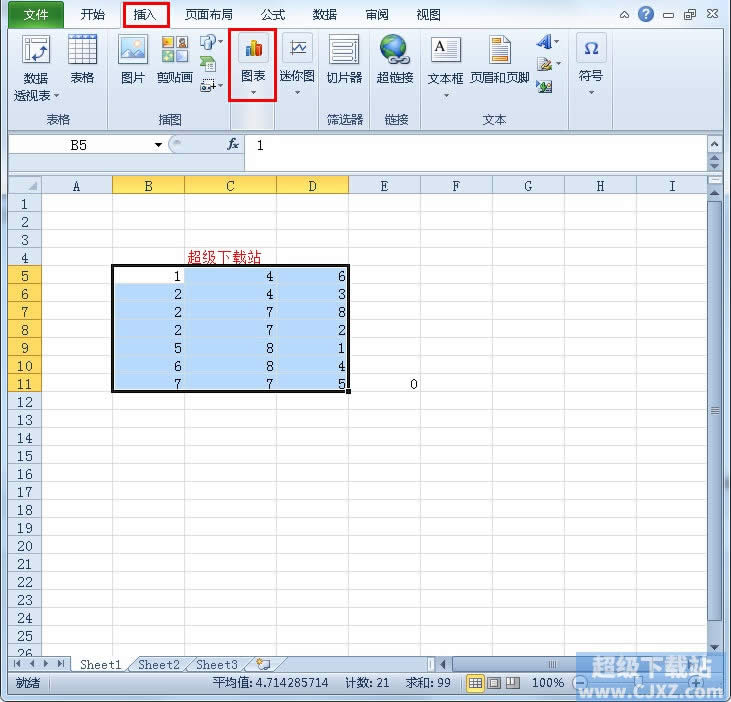This screenshot has height=702, width=731.
Task: Switch to the 公式 Formulas tab
Action: point(272,14)
